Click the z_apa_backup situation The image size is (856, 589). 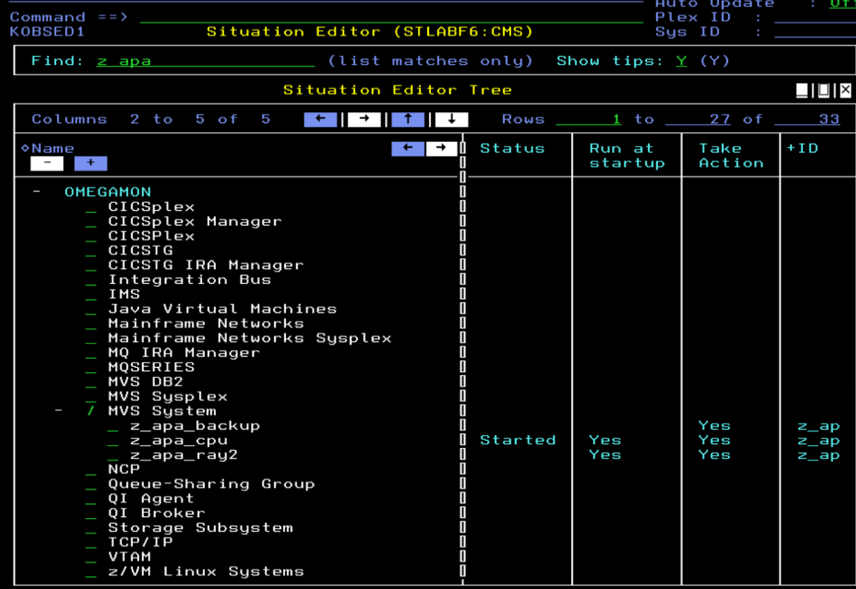pyautogui.click(x=195, y=426)
